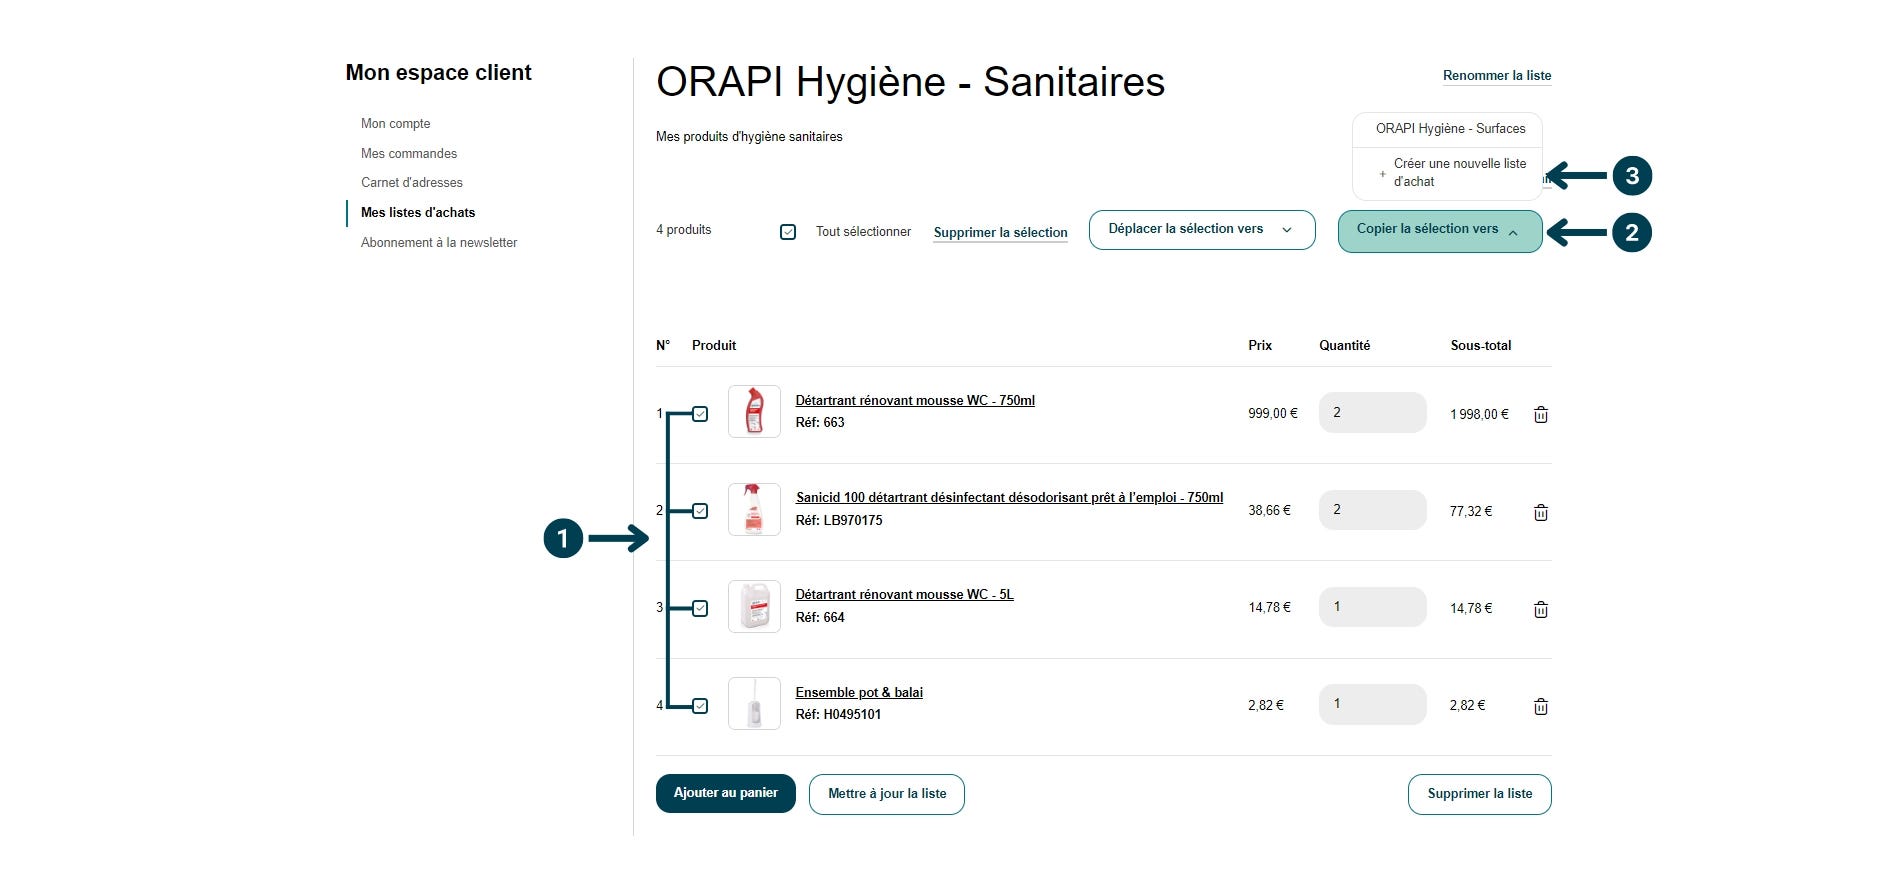Click the price 999,00 €
Image resolution: width=1896 pixels, height=875 pixels.
[x=1273, y=414]
